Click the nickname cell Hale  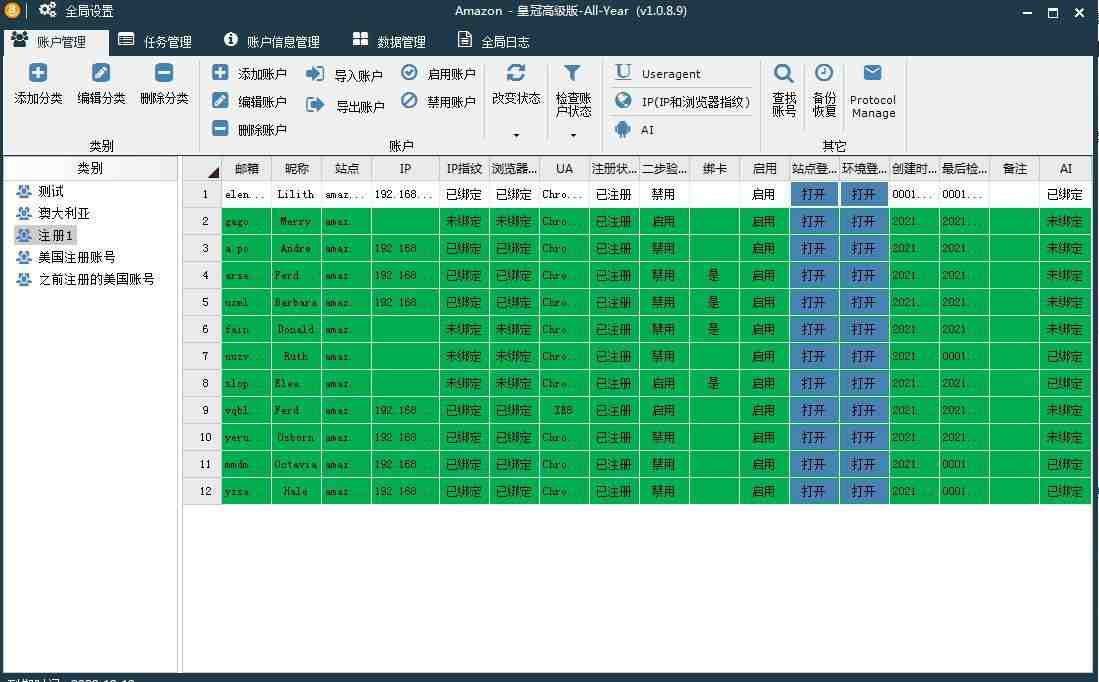(x=296, y=491)
